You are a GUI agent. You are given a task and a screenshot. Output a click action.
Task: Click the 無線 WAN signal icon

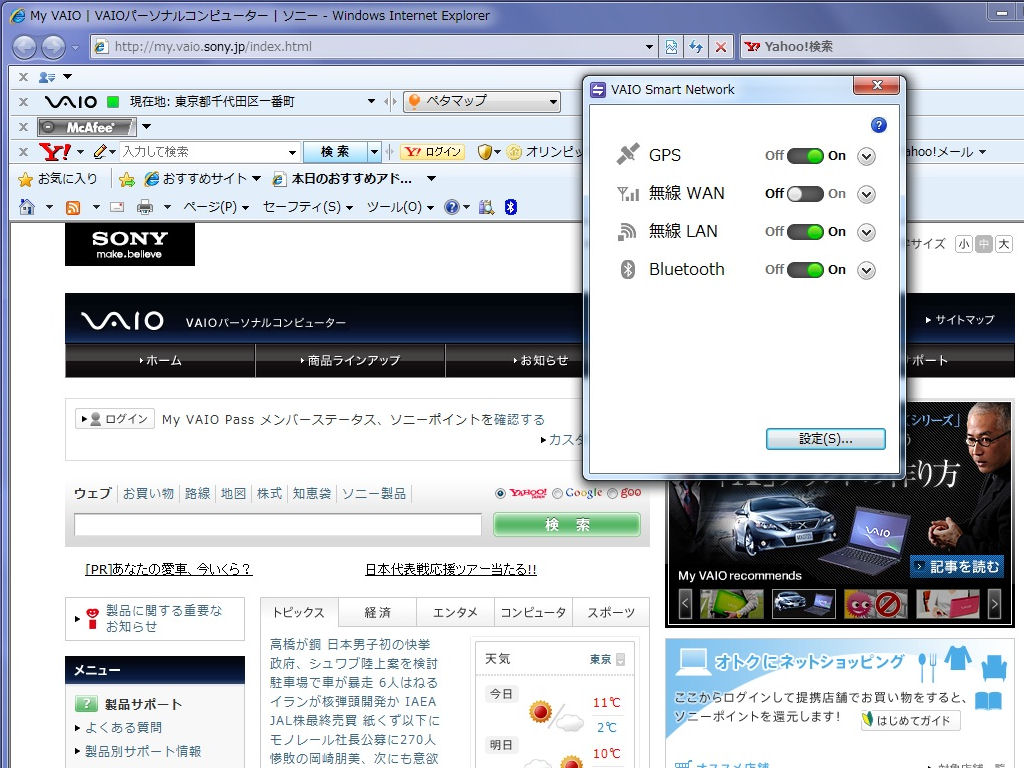click(628, 193)
